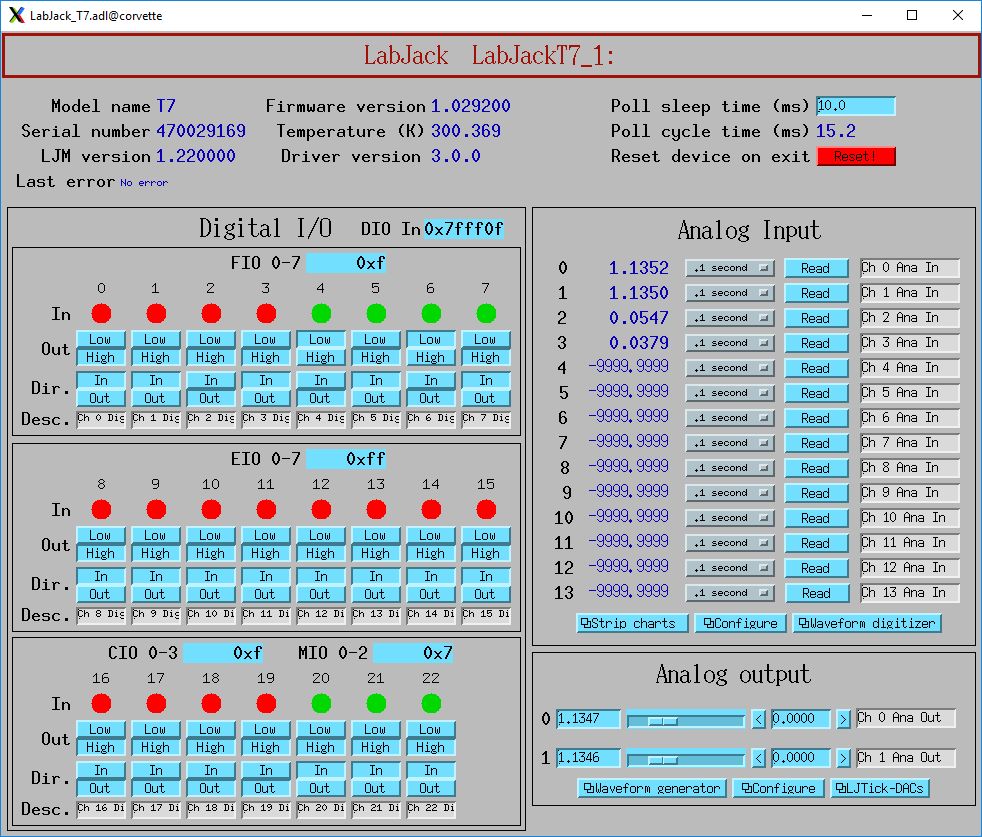Open scan rate dropdown for analog input 9

point(730,493)
